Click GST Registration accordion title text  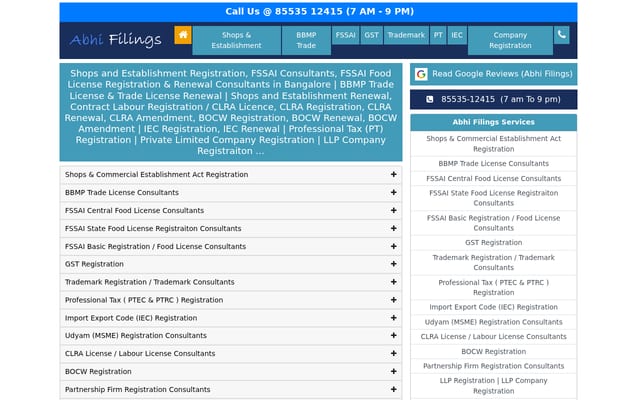point(94,264)
